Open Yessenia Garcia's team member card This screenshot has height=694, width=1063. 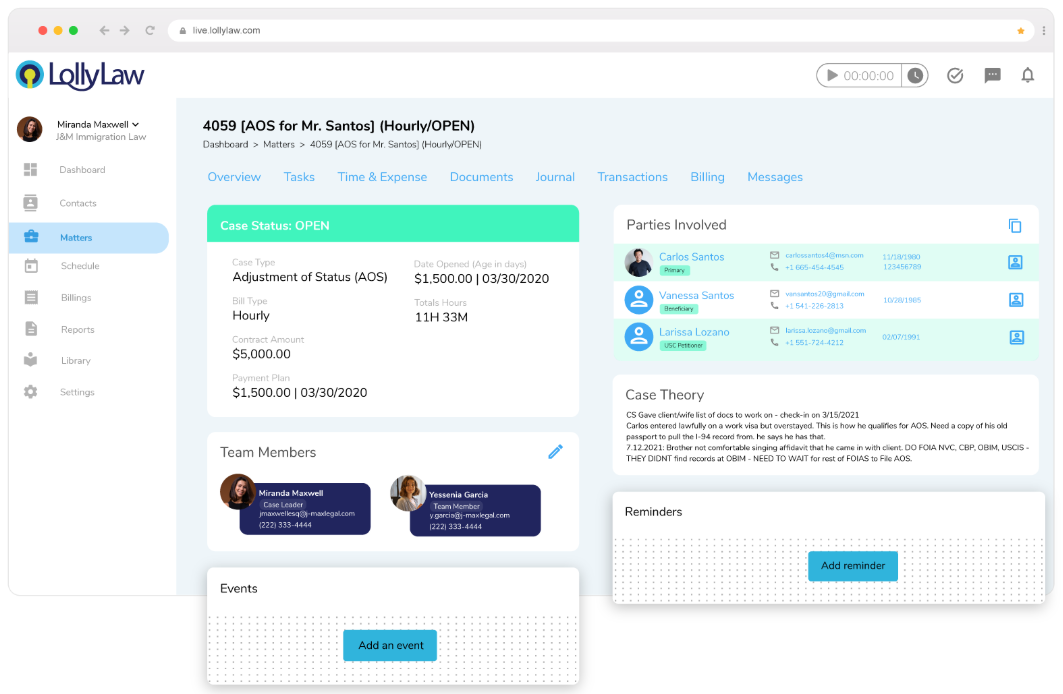tap(475, 510)
